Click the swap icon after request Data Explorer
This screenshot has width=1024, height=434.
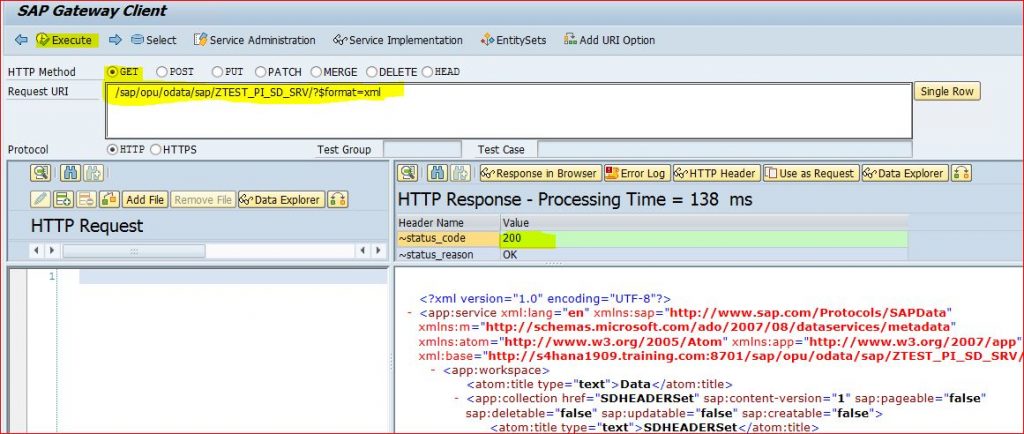coord(338,200)
